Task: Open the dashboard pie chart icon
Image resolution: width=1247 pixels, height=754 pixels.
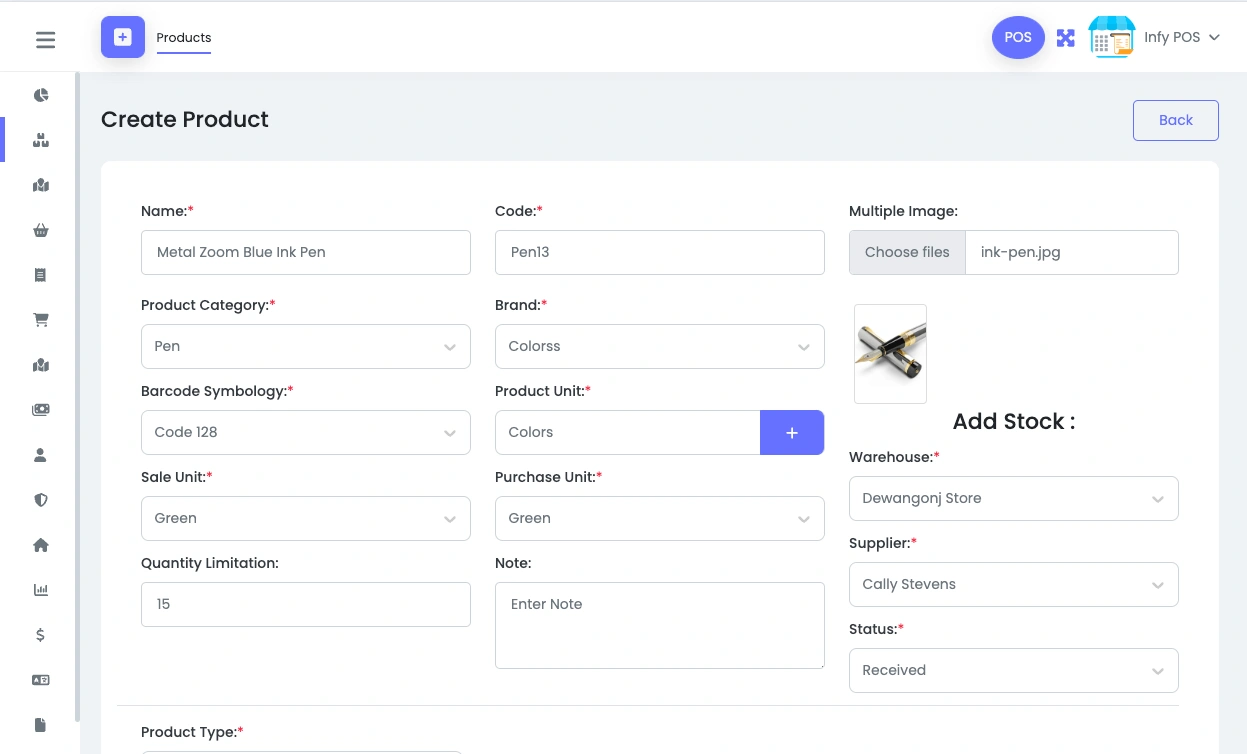Action: tap(41, 96)
